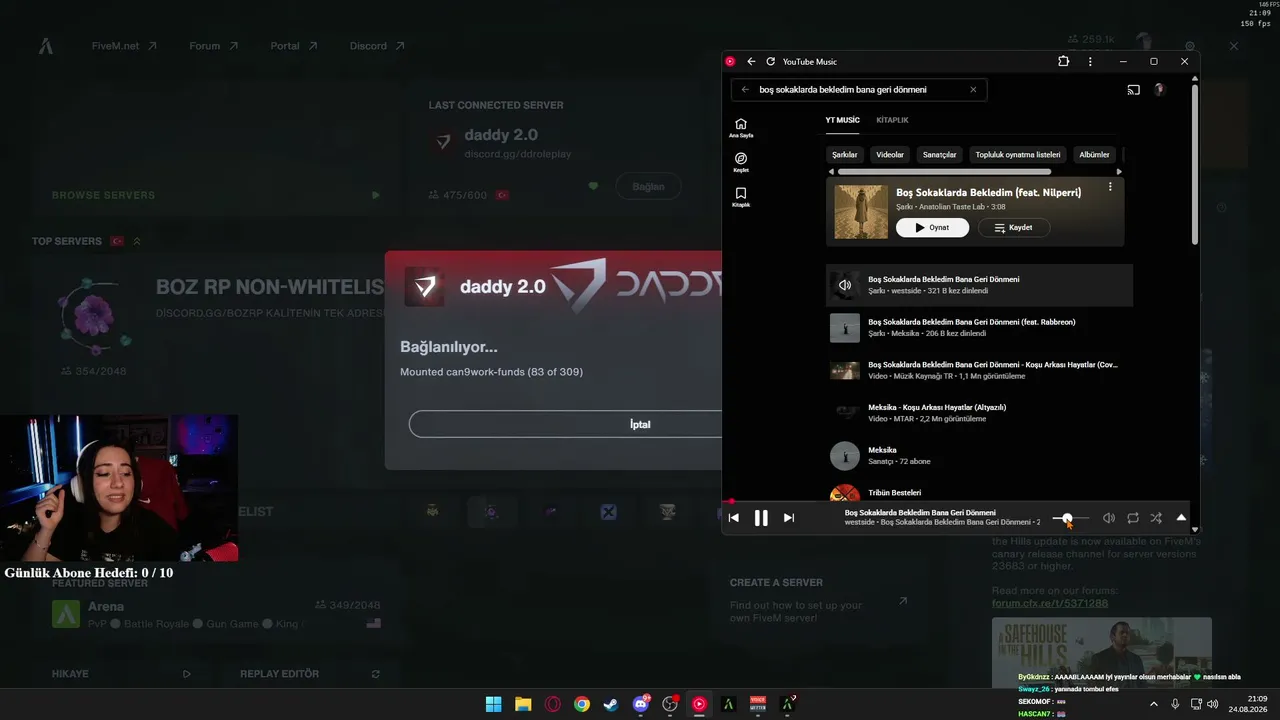Viewport: 1280px width, 720px height.
Task: Click the filter chips' left scroll arrow
Action: tap(832, 172)
